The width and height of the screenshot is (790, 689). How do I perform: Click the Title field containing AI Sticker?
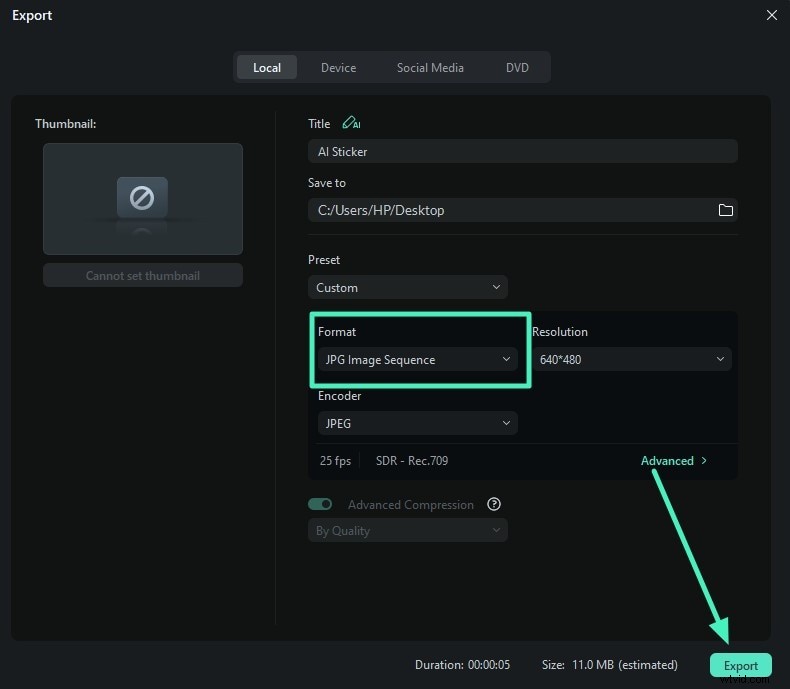[522, 152]
